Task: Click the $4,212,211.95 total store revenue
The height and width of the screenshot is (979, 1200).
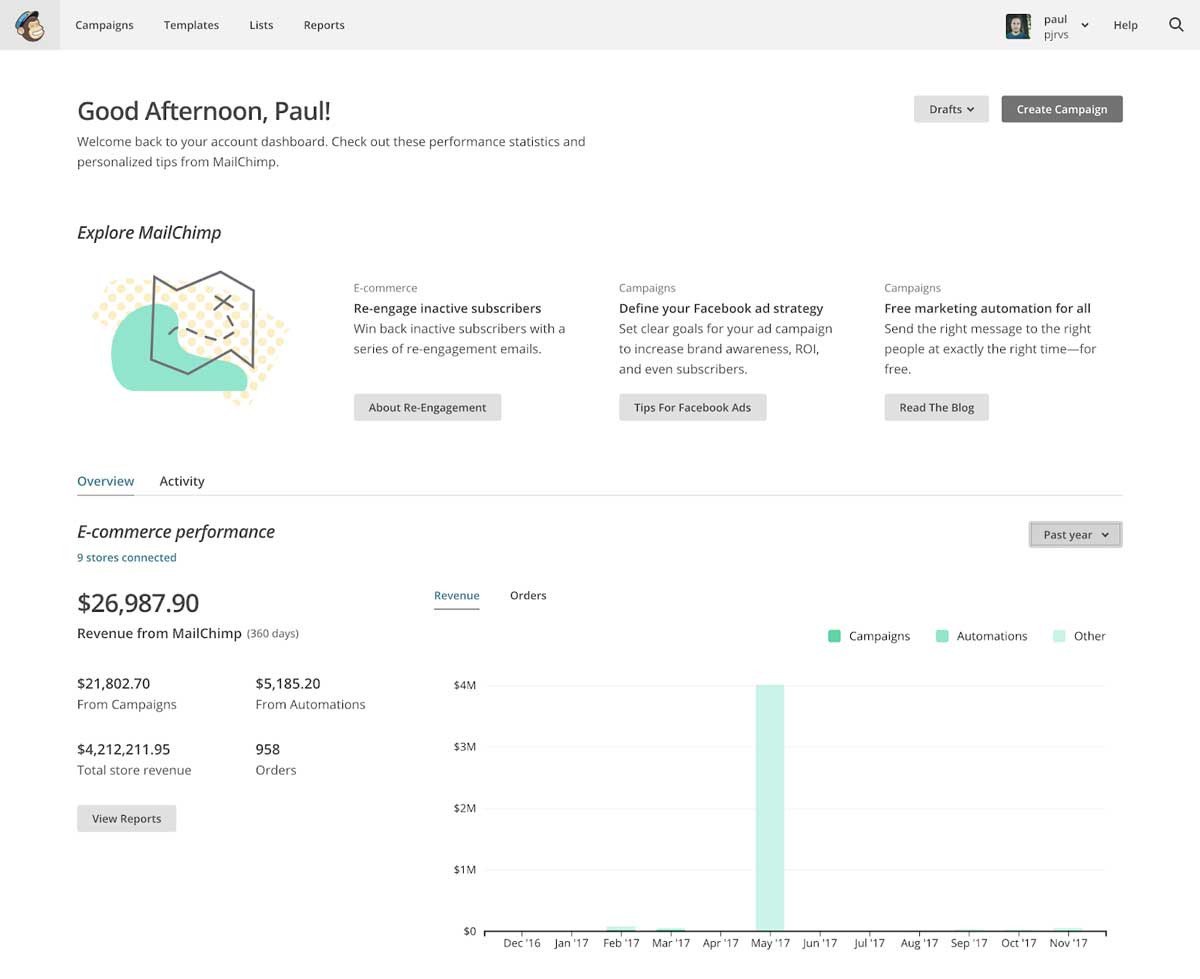Action: click(124, 749)
